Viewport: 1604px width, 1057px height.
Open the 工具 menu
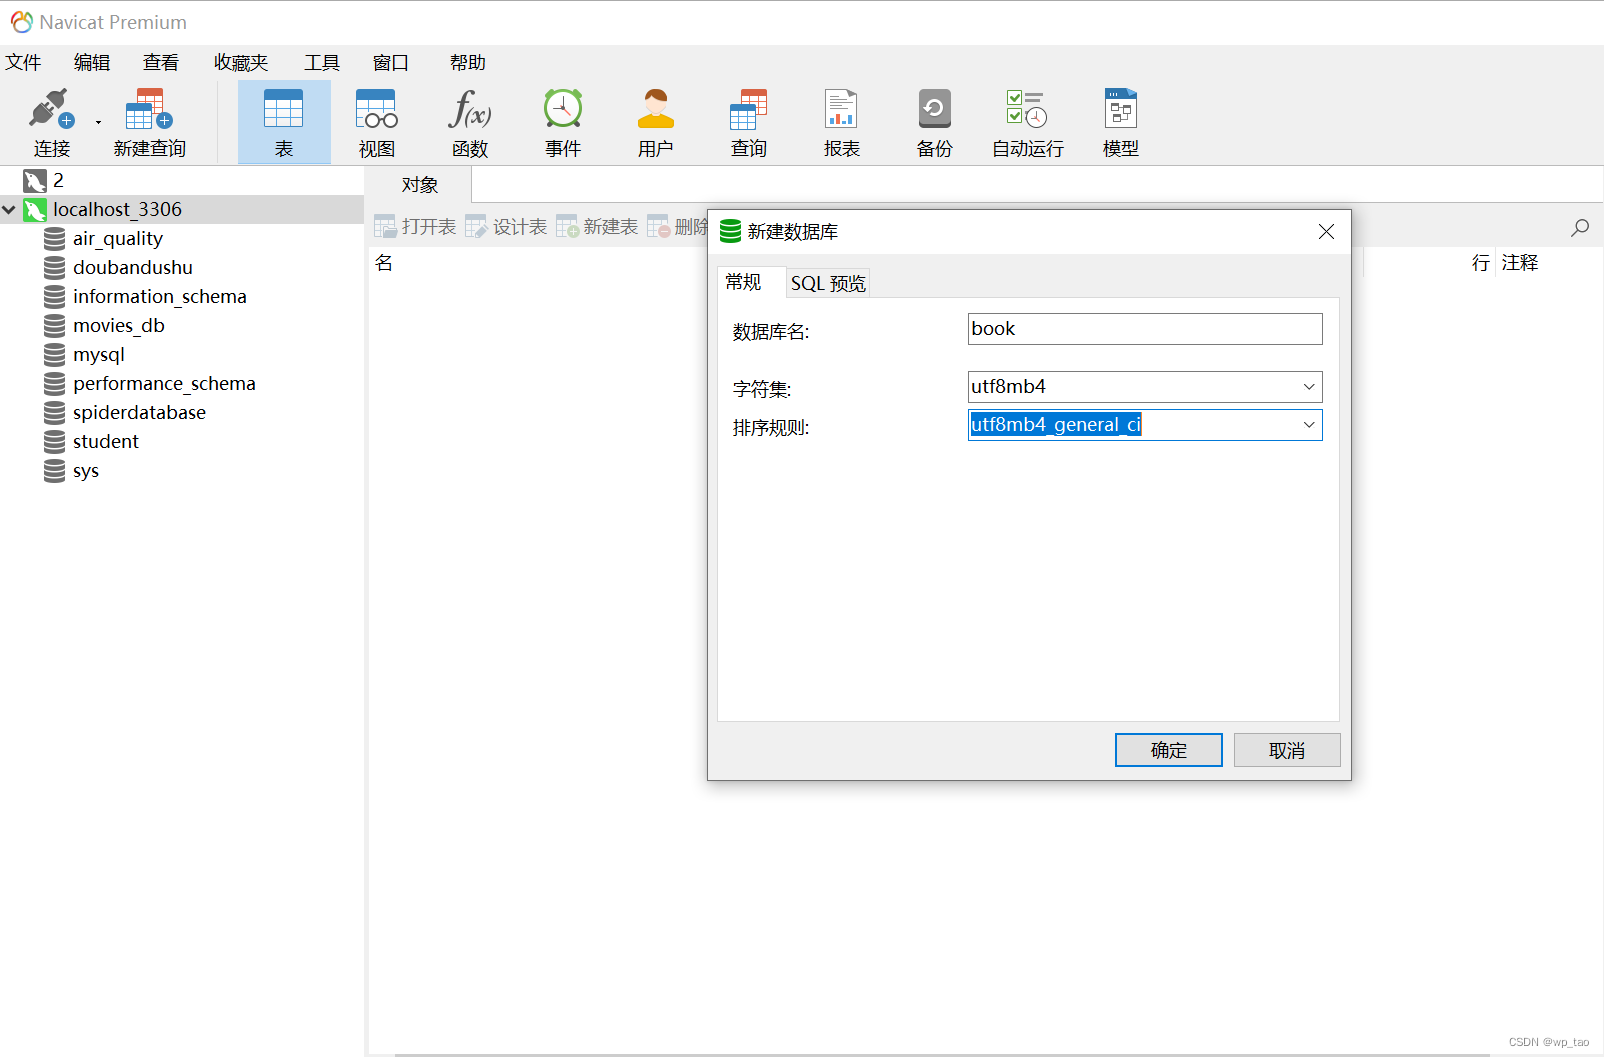point(322,62)
